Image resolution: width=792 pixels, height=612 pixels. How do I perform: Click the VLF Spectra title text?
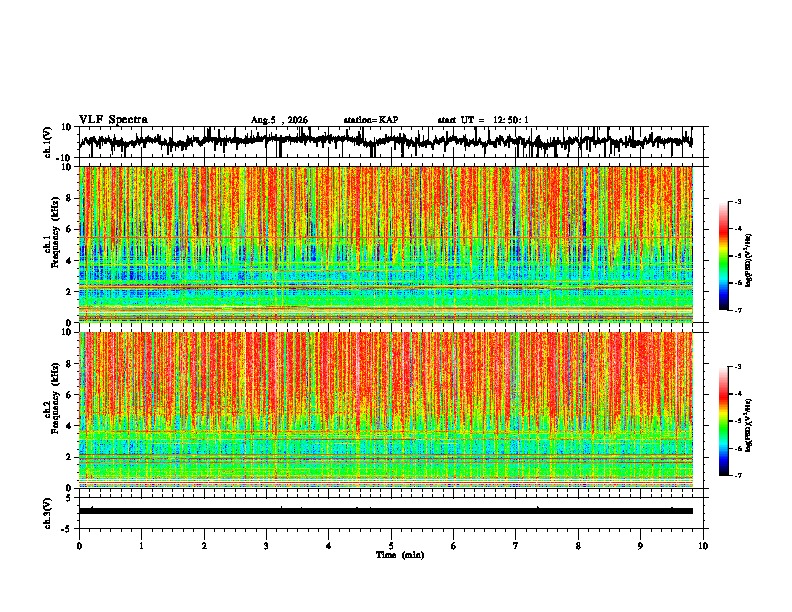[x=113, y=120]
